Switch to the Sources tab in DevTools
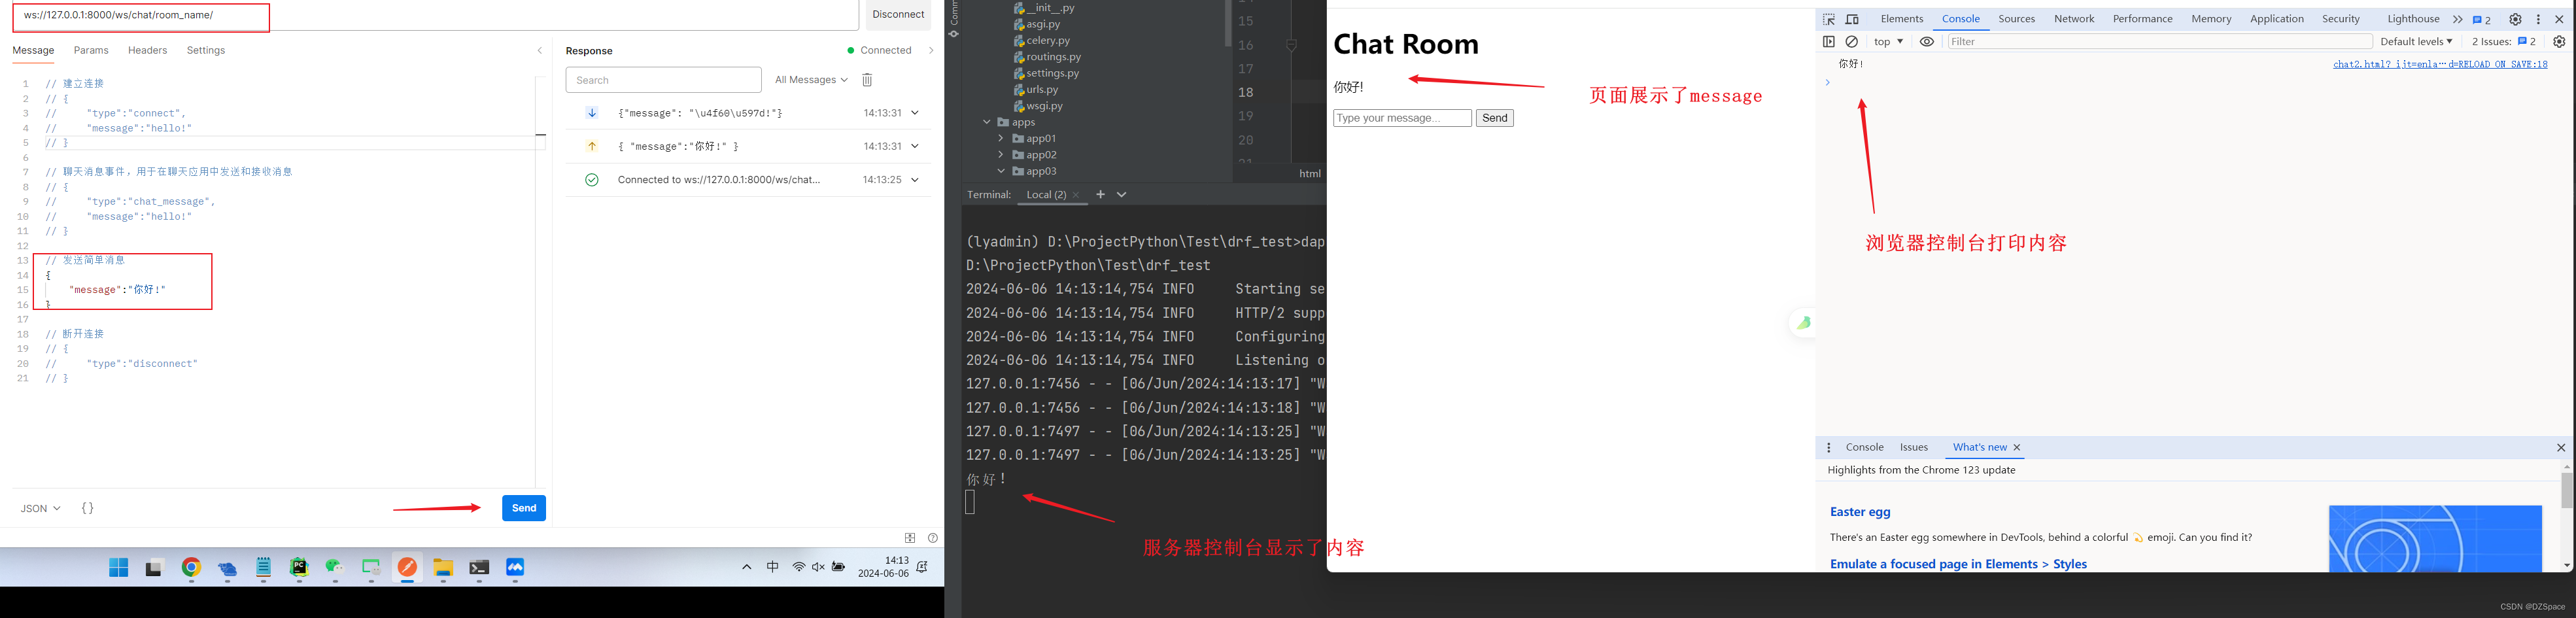The width and height of the screenshot is (2576, 618). tap(2016, 18)
